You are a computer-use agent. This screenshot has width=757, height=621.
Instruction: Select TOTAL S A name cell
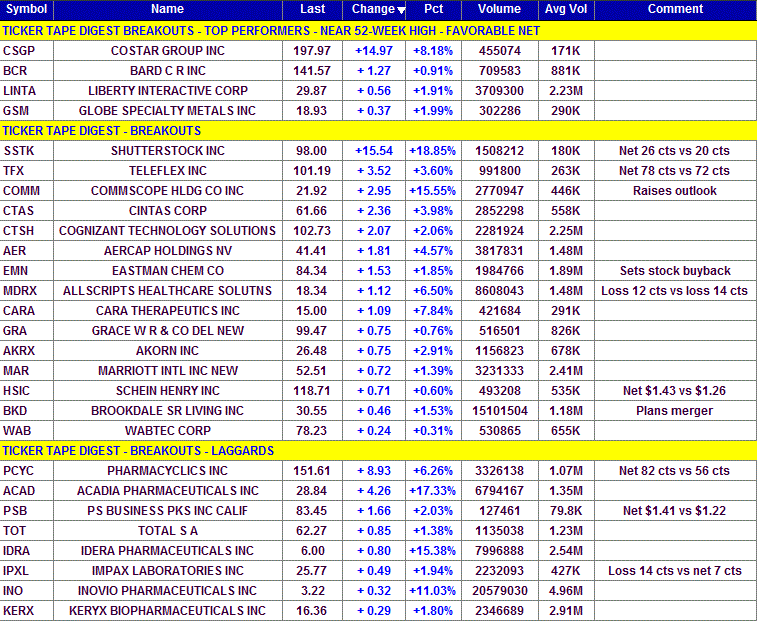pos(168,531)
